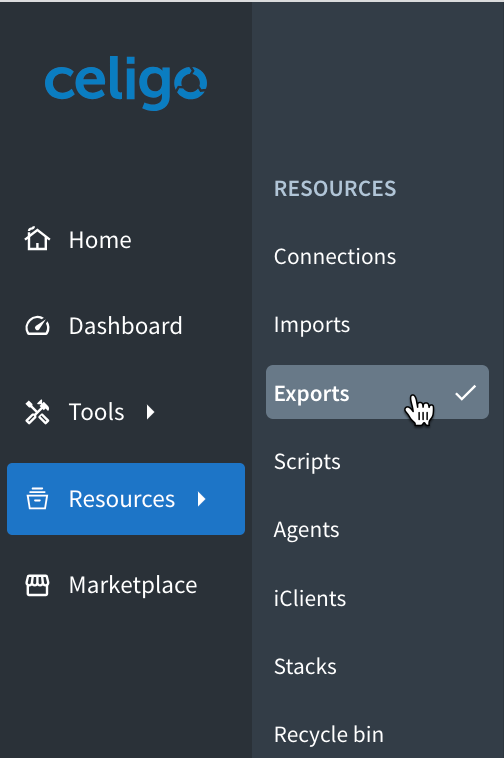Image resolution: width=504 pixels, height=758 pixels.
Task: Click the Home house icon
Action: [37, 239]
